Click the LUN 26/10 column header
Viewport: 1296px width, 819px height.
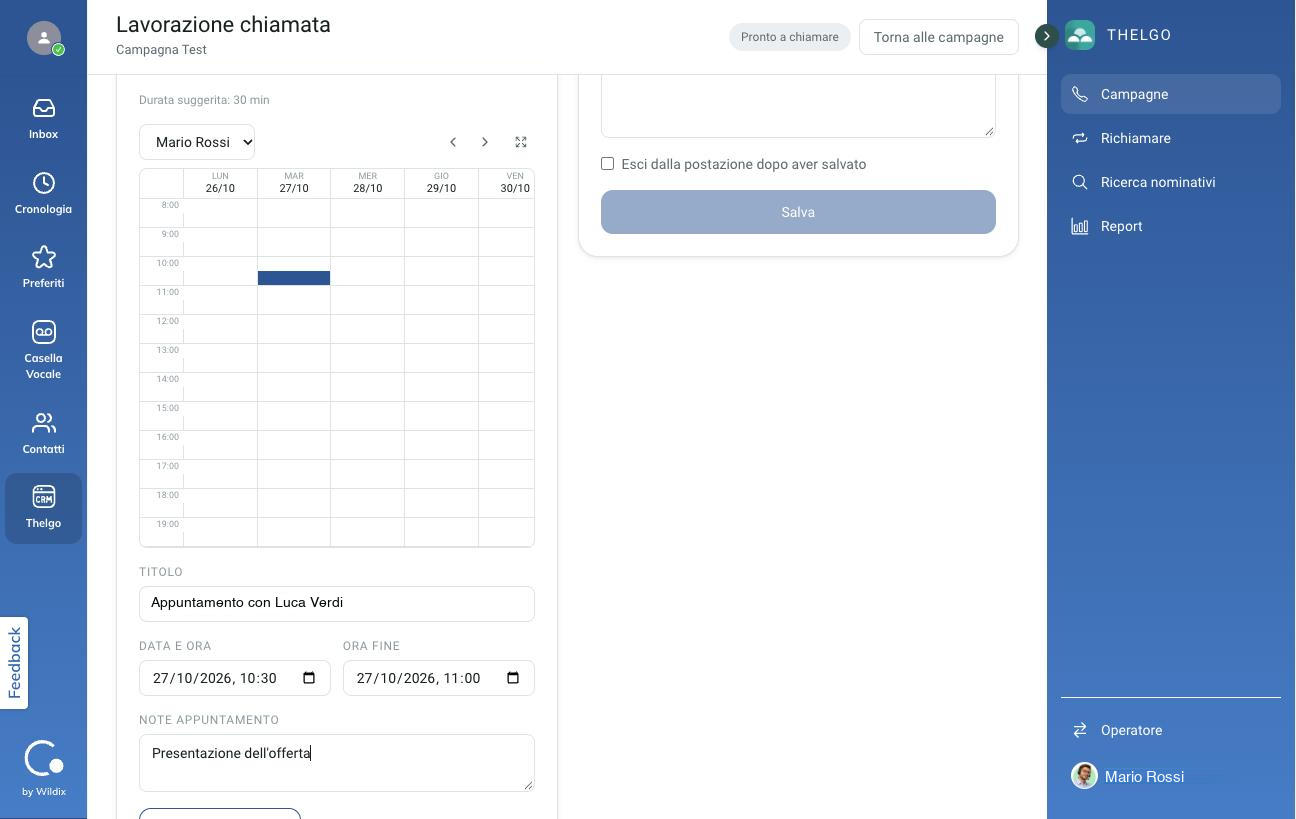click(220, 183)
